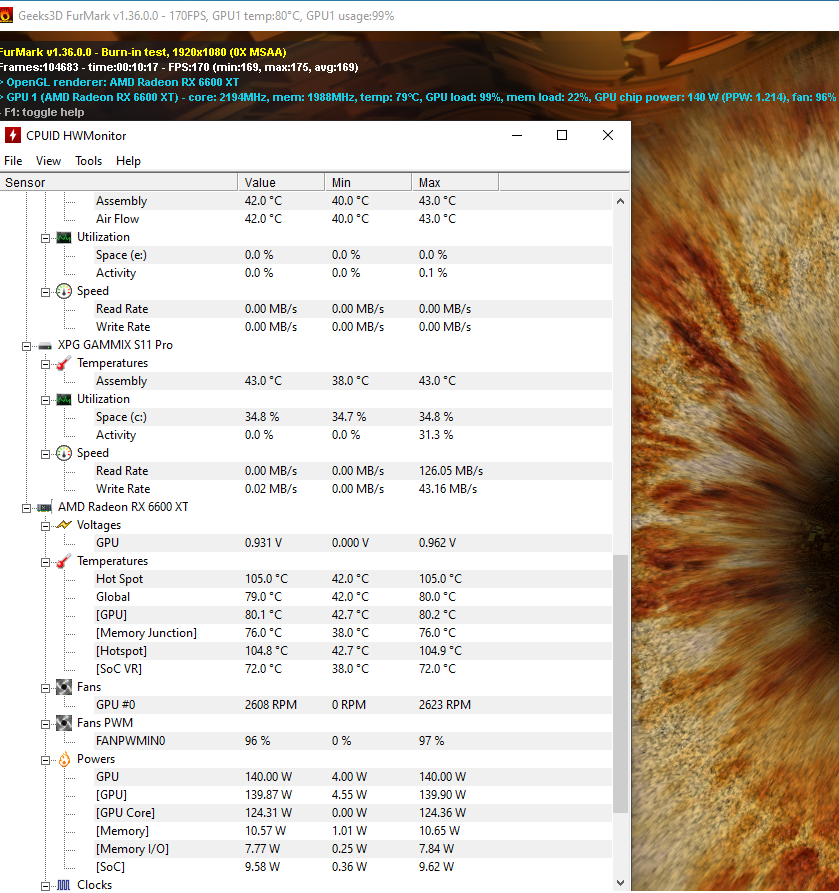The width and height of the screenshot is (839, 893).
Task: Click the Fans fan icon
Action: (64, 687)
